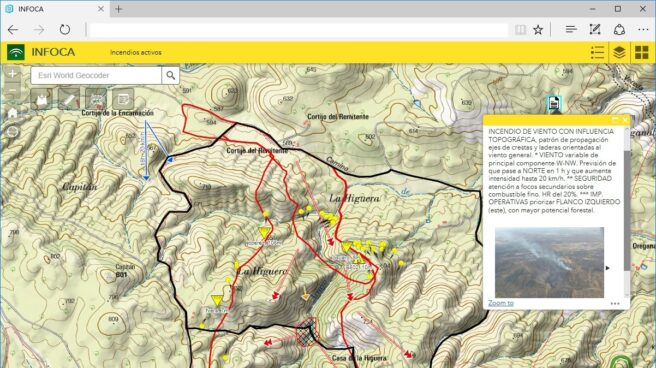Click inside the Esri World Geocoder field
The width and height of the screenshot is (656, 368).
tap(96, 75)
